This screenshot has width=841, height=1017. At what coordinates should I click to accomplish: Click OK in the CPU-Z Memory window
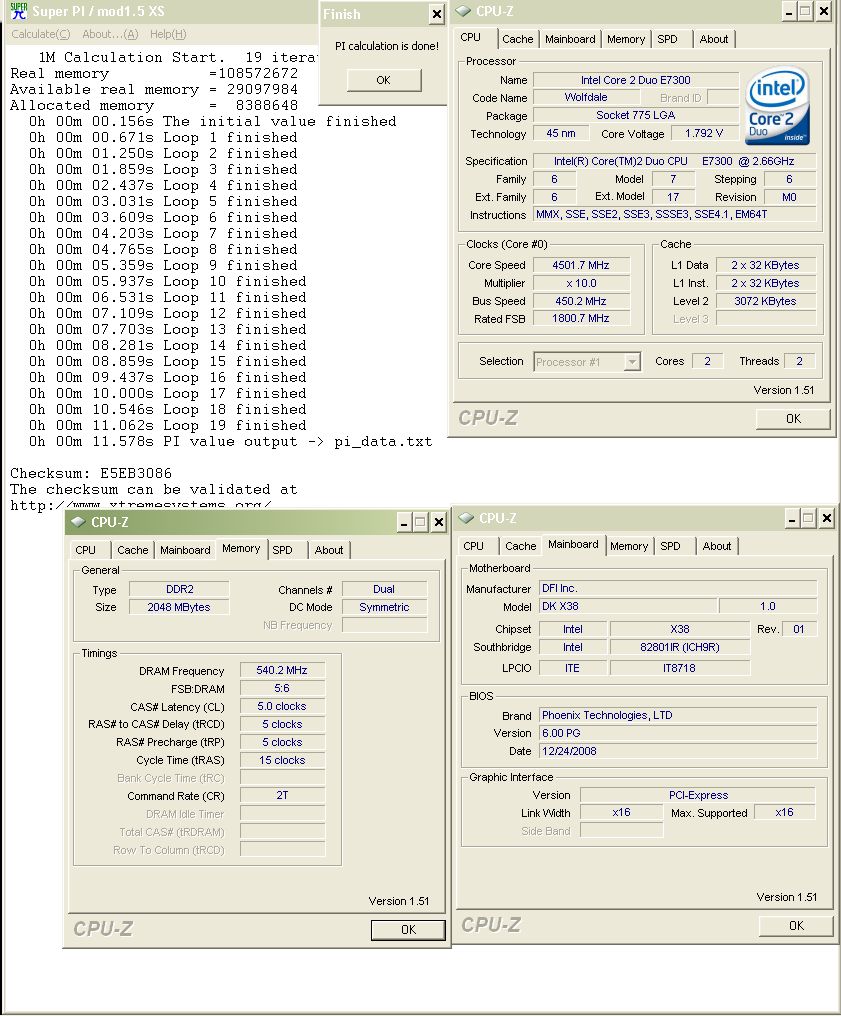(408, 929)
